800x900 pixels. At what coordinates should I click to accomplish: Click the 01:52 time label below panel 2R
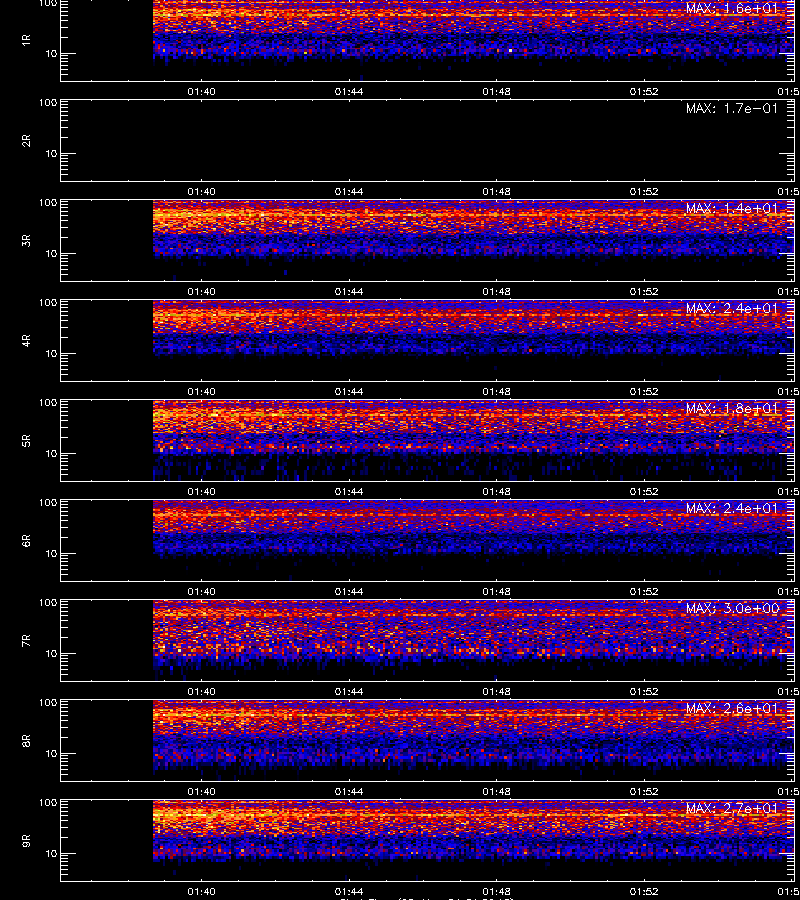pyautogui.click(x=644, y=192)
